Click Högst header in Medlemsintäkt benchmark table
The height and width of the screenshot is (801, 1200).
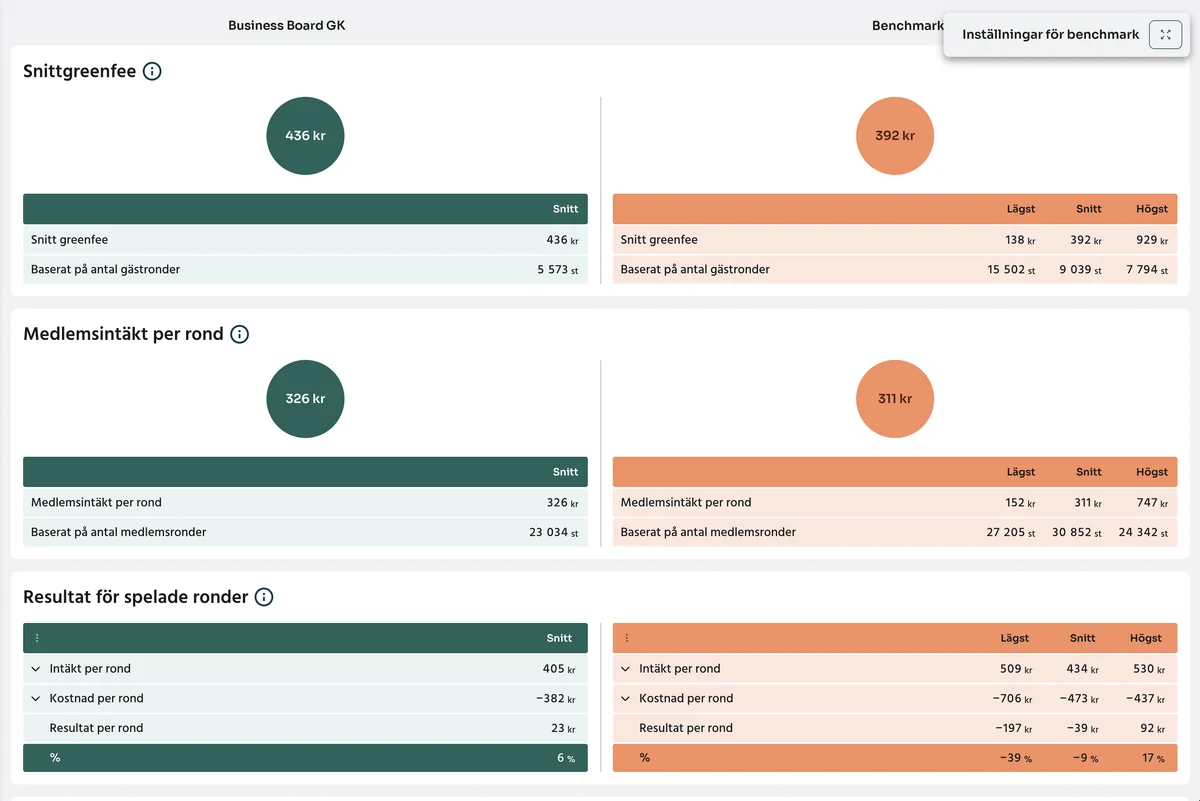[x=1152, y=472]
